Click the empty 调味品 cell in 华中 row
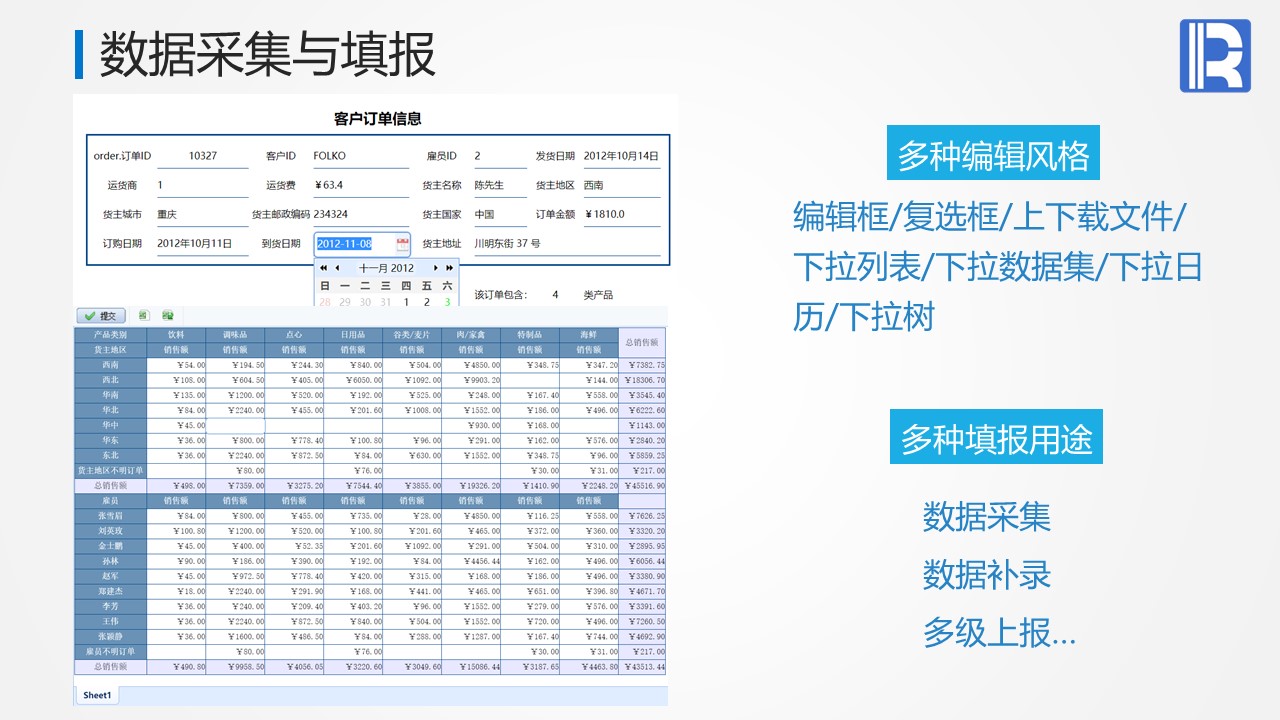The image size is (1280, 720). tap(235, 425)
